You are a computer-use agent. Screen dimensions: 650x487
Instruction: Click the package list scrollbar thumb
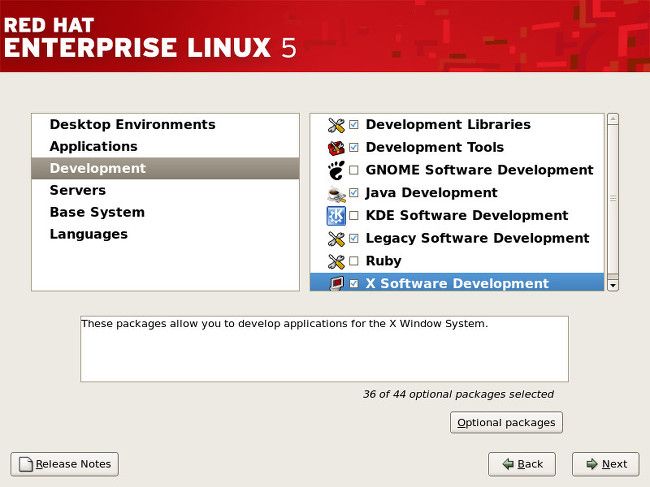(x=613, y=199)
